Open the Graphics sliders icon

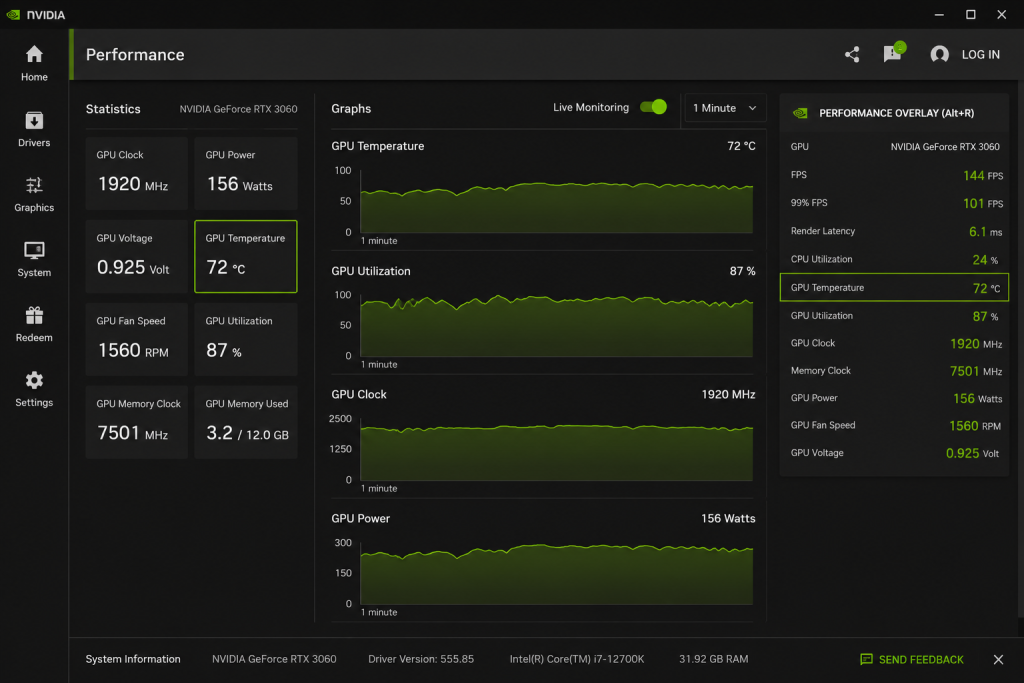[x=34, y=185]
